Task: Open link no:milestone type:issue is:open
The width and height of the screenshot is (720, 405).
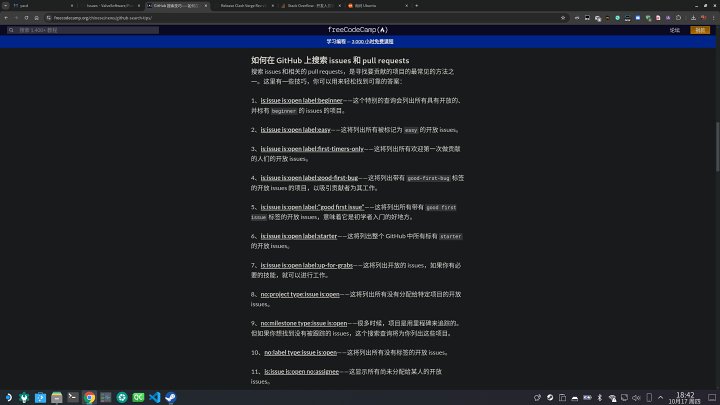Action: click(304, 323)
